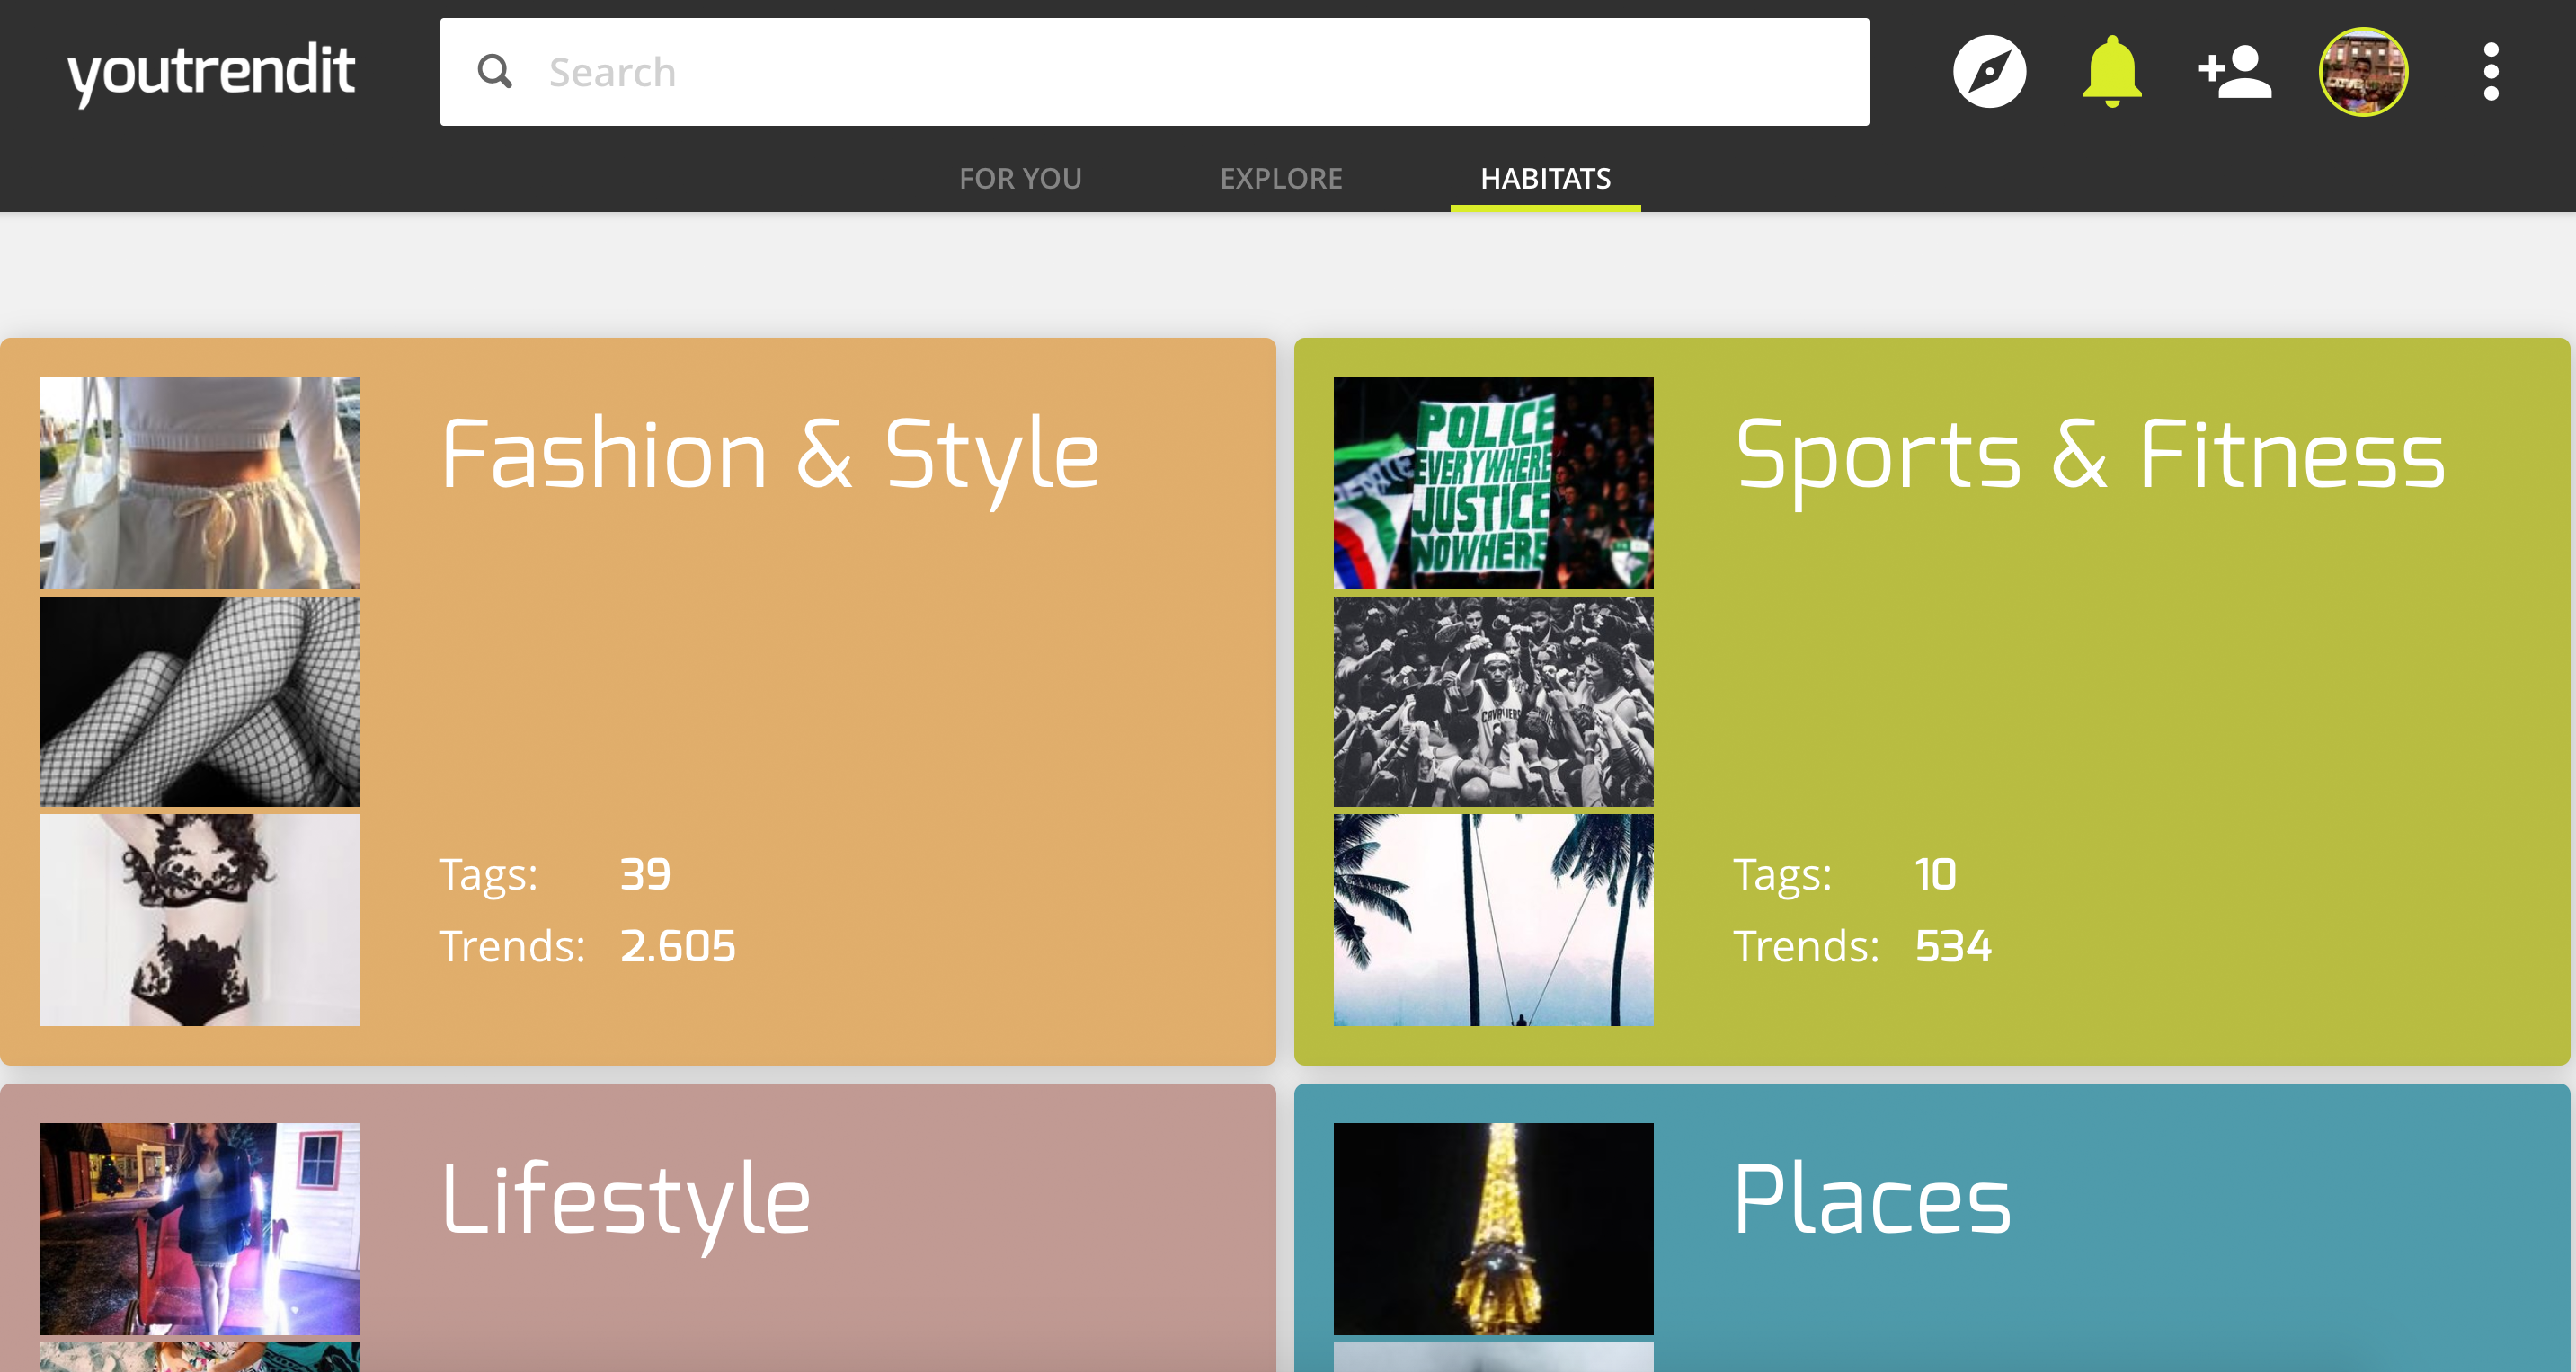
Task: Switch to the For You tab
Action: pos(1020,178)
